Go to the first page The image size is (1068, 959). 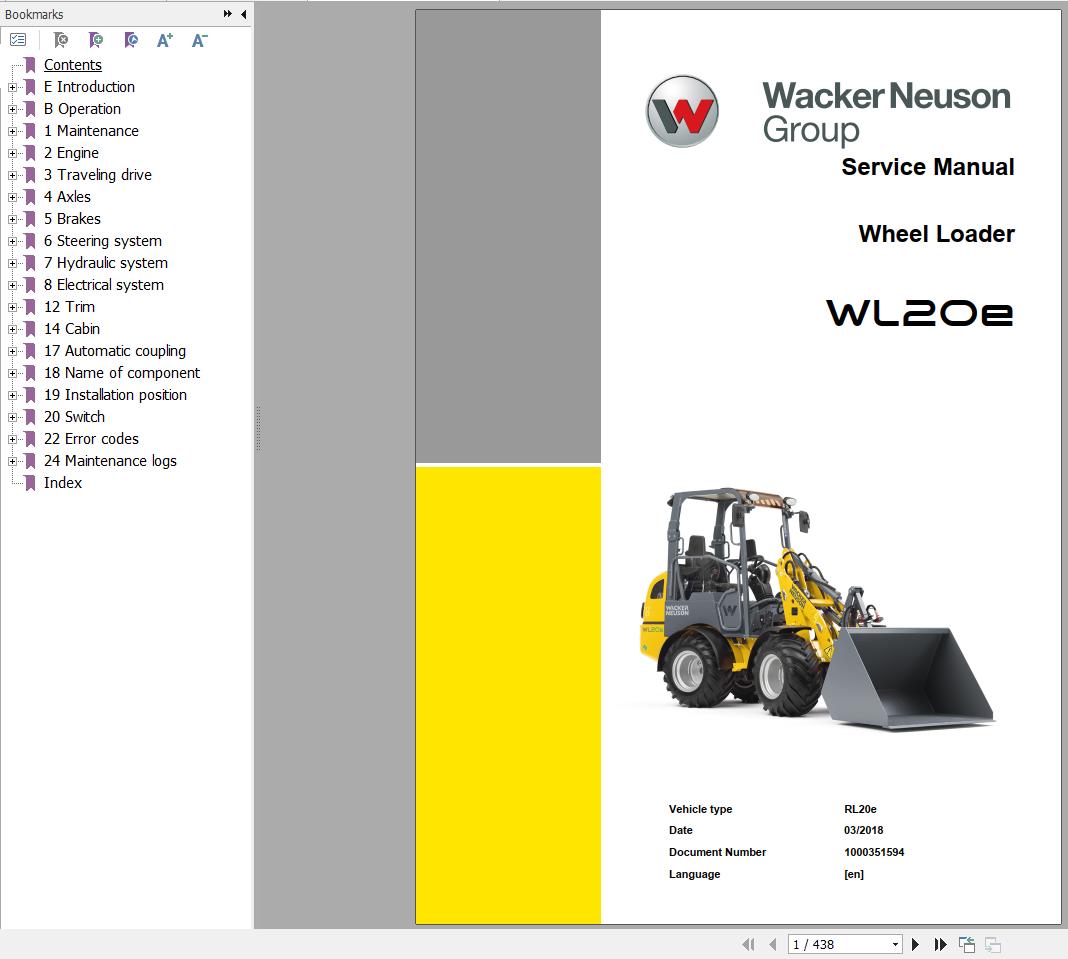click(748, 944)
